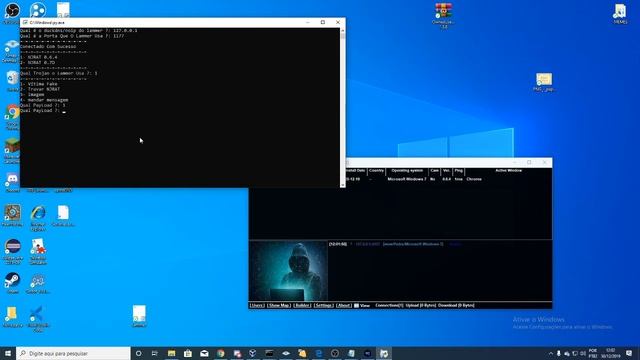Click the log entry line in njRAT
Image resolution: width=640 pixels, height=360 pixels.
click(396, 244)
